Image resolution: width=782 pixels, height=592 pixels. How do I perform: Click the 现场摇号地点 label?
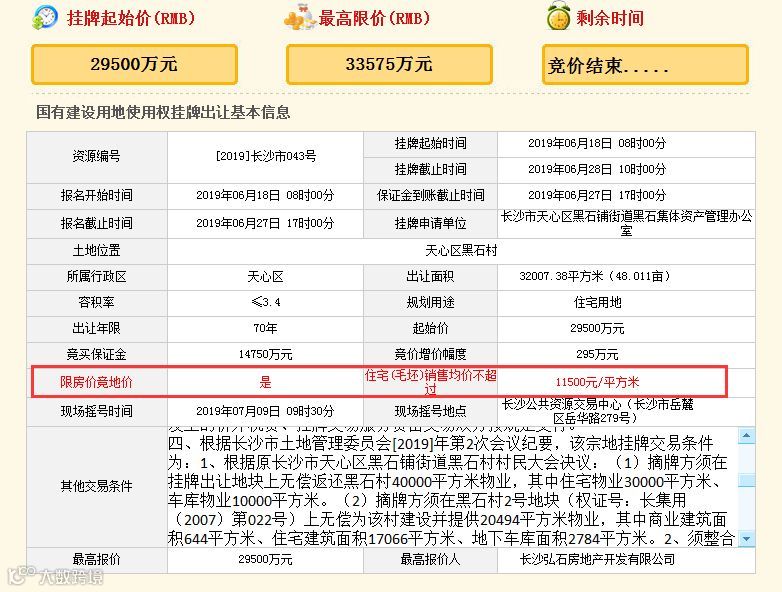[x=430, y=411]
